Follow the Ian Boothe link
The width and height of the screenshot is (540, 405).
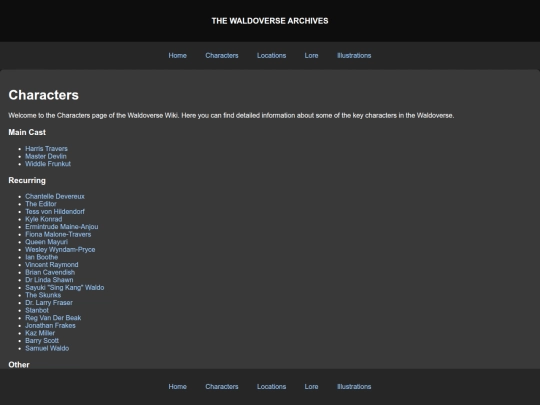coord(42,257)
